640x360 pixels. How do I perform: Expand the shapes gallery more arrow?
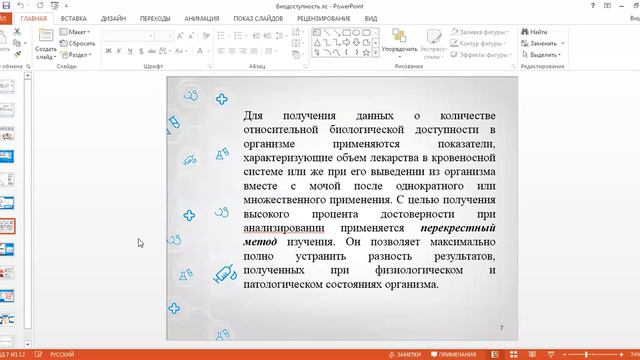[376, 52]
